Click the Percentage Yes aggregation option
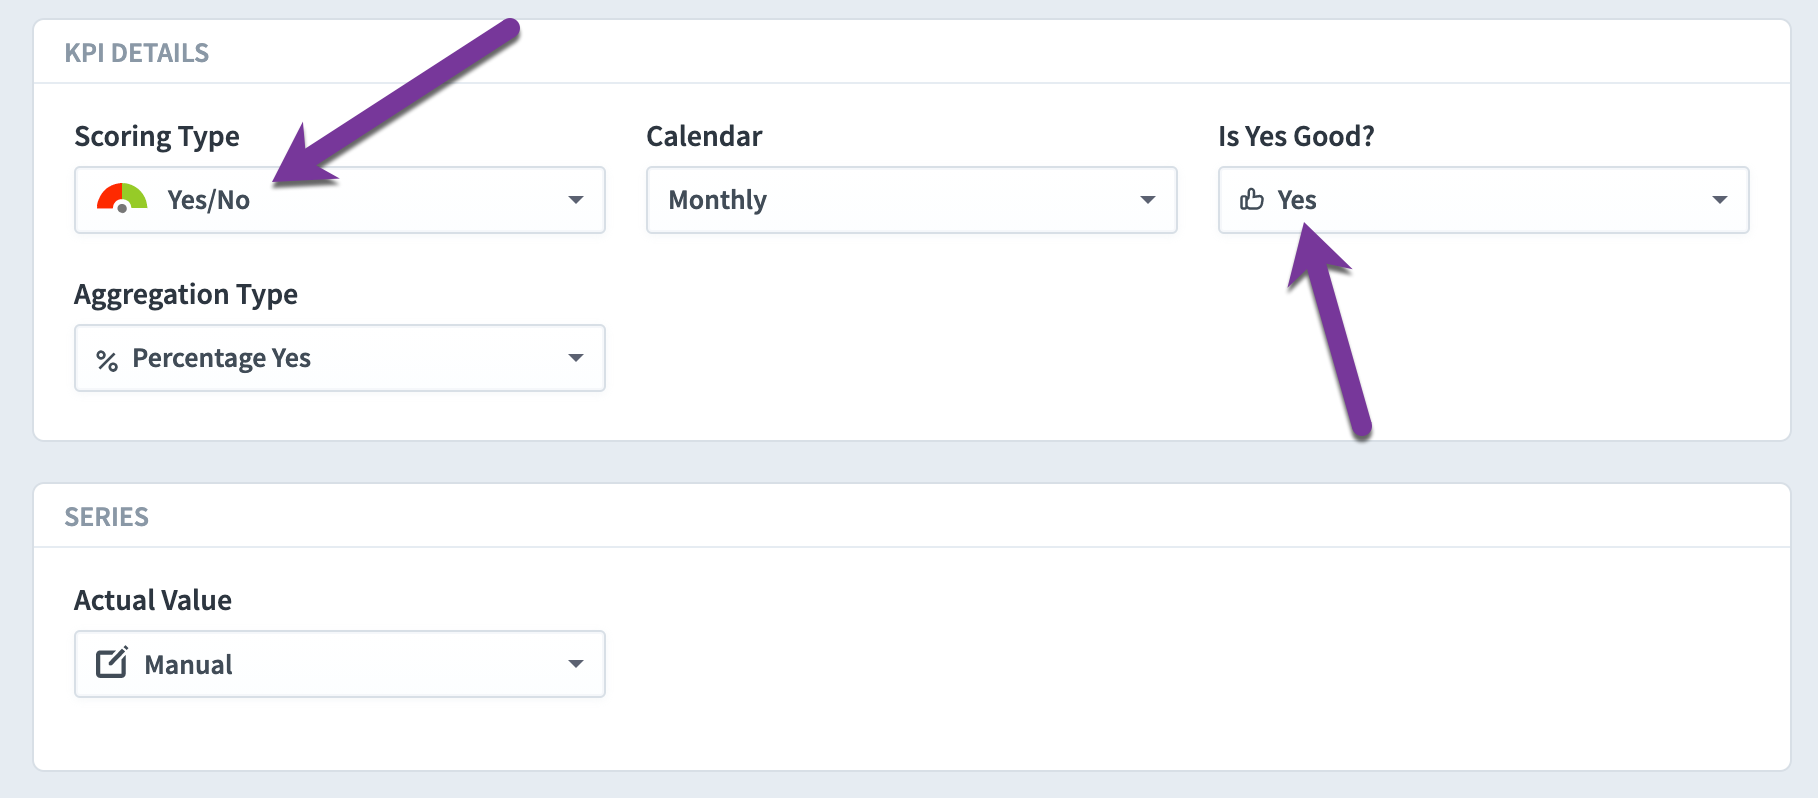1818x798 pixels. tap(340, 358)
